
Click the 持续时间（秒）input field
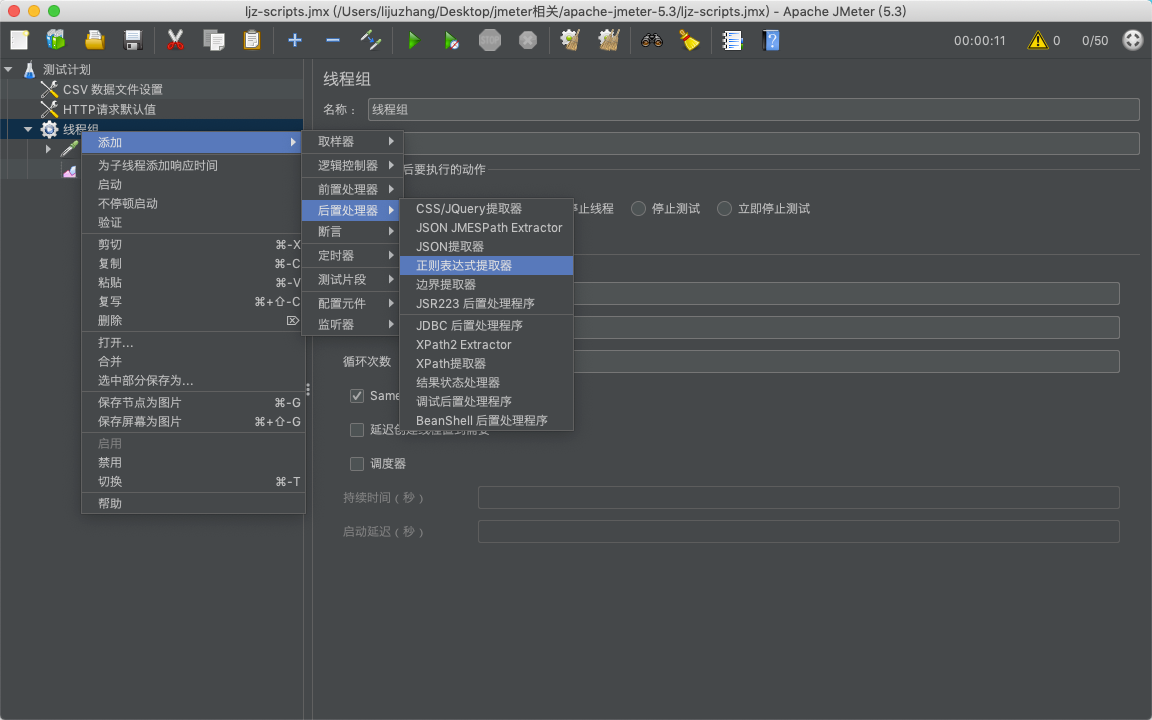[x=799, y=497]
